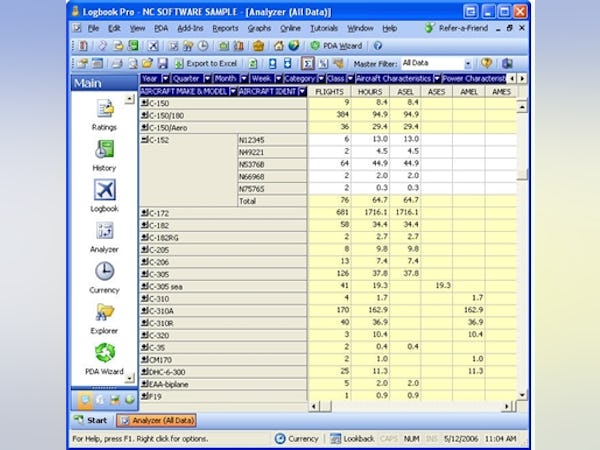
Task: Click the airplane icon in the top toolbar
Action: pyautogui.click(x=153, y=46)
